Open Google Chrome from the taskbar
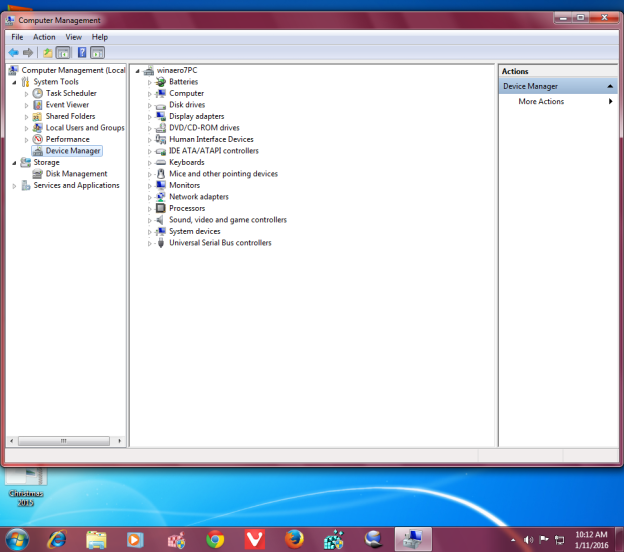This screenshot has height=552, width=624. click(x=215, y=540)
